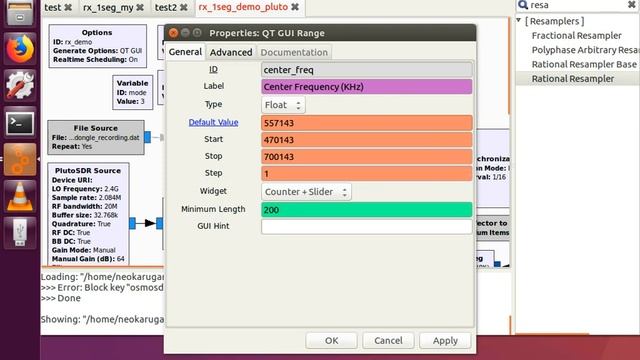This screenshot has height=360, width=640.
Task: Edit Default Value field 557143
Action: (367, 123)
